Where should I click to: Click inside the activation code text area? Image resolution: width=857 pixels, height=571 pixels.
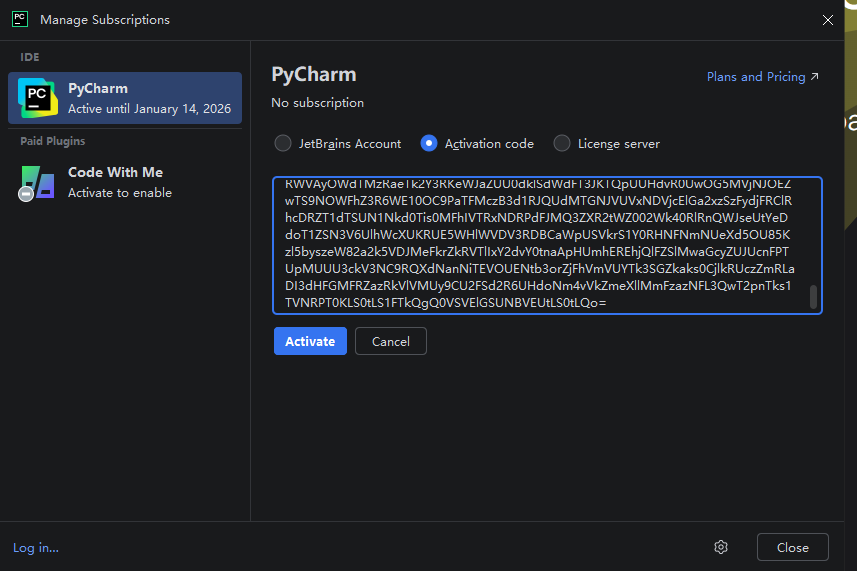(547, 245)
